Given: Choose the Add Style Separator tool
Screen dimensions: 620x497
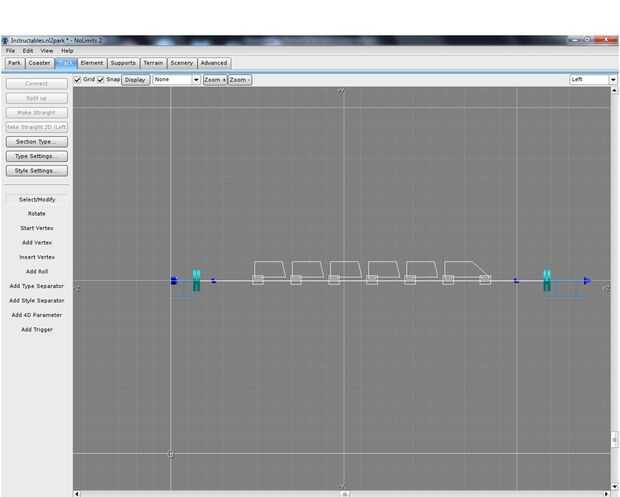Looking at the screenshot, I should coord(37,300).
